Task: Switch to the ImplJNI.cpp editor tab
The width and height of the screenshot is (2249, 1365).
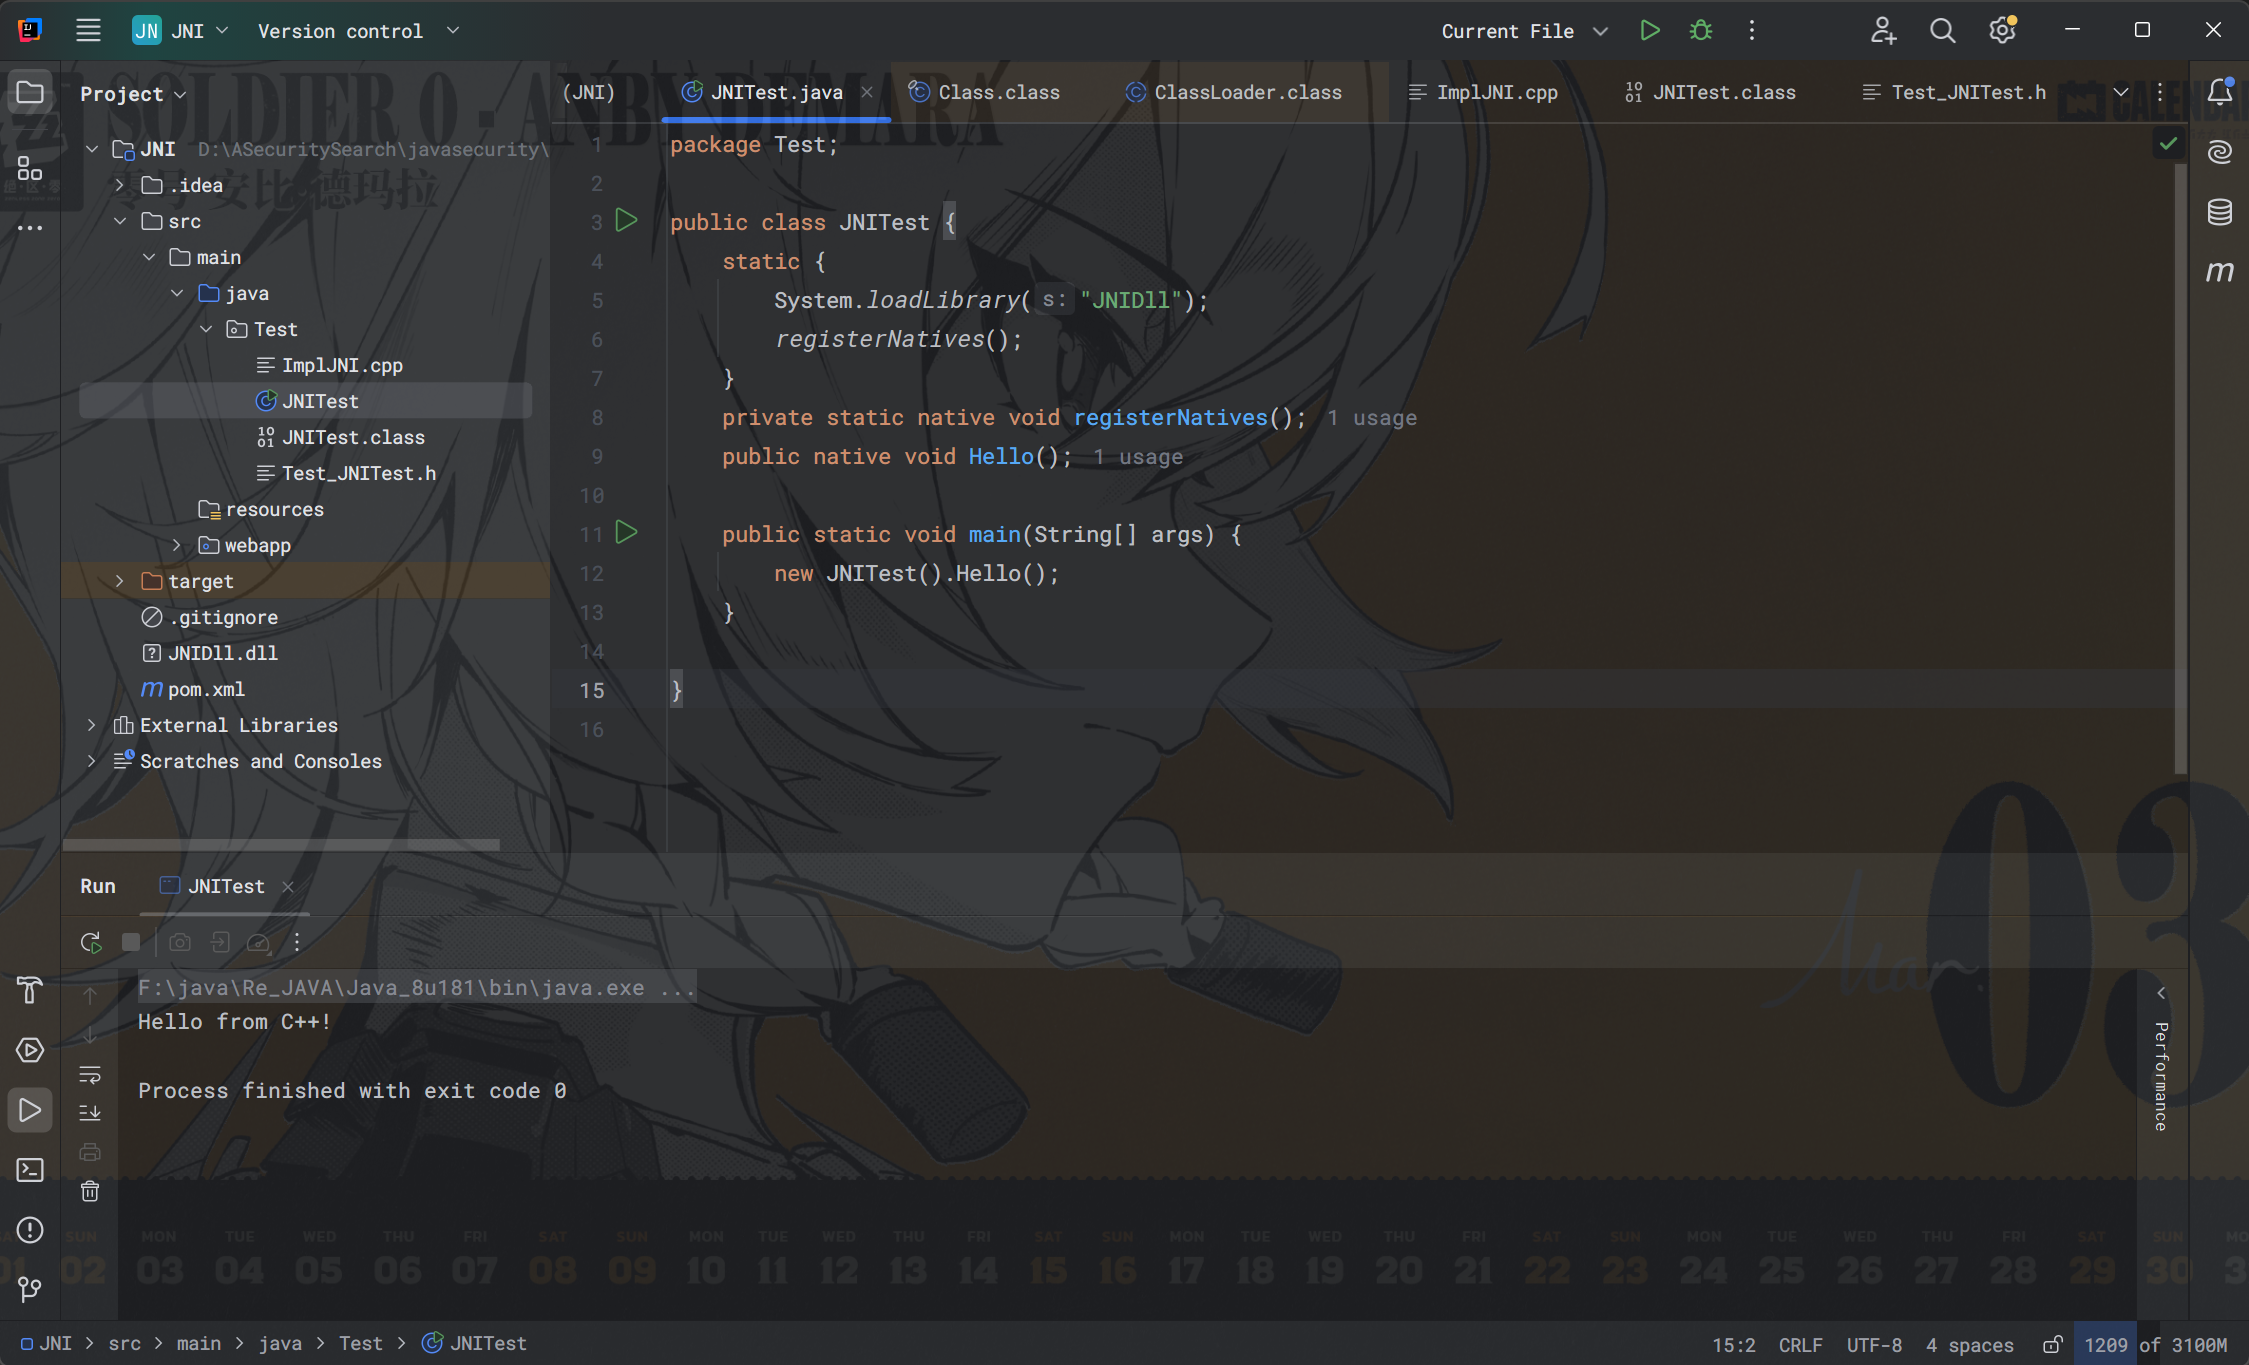Action: pyautogui.click(x=1482, y=92)
